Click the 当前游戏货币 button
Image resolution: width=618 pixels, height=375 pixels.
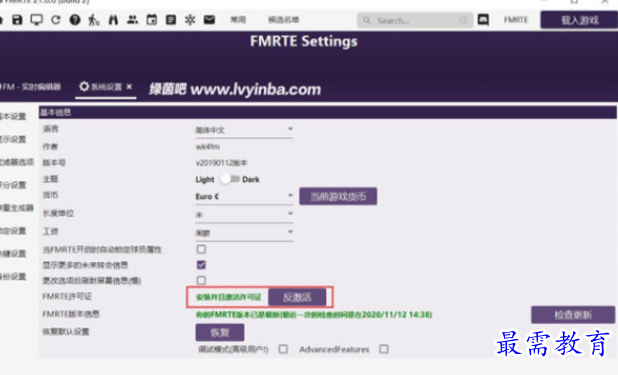pos(338,196)
